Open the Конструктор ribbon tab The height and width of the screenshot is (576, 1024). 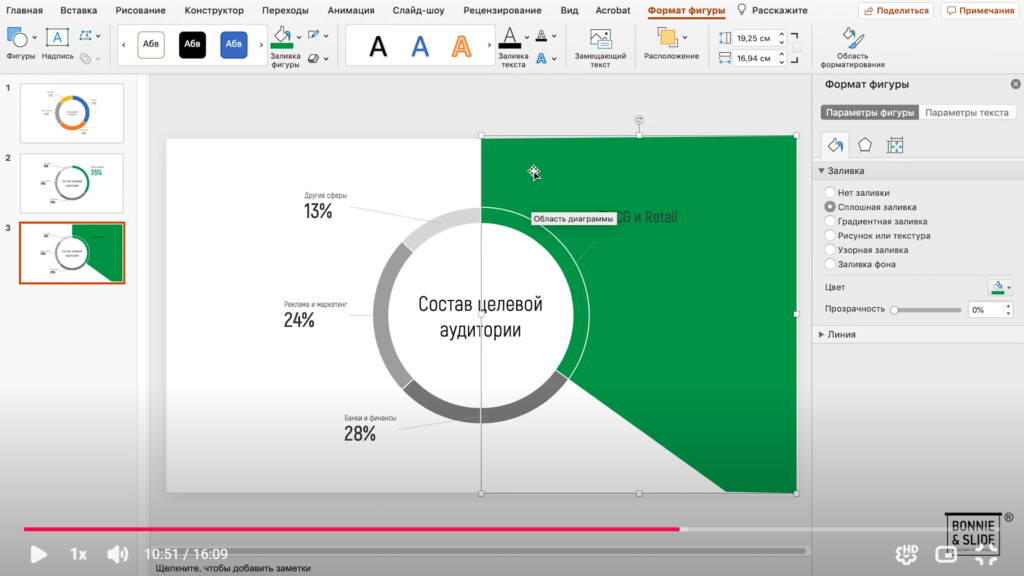coord(214,10)
